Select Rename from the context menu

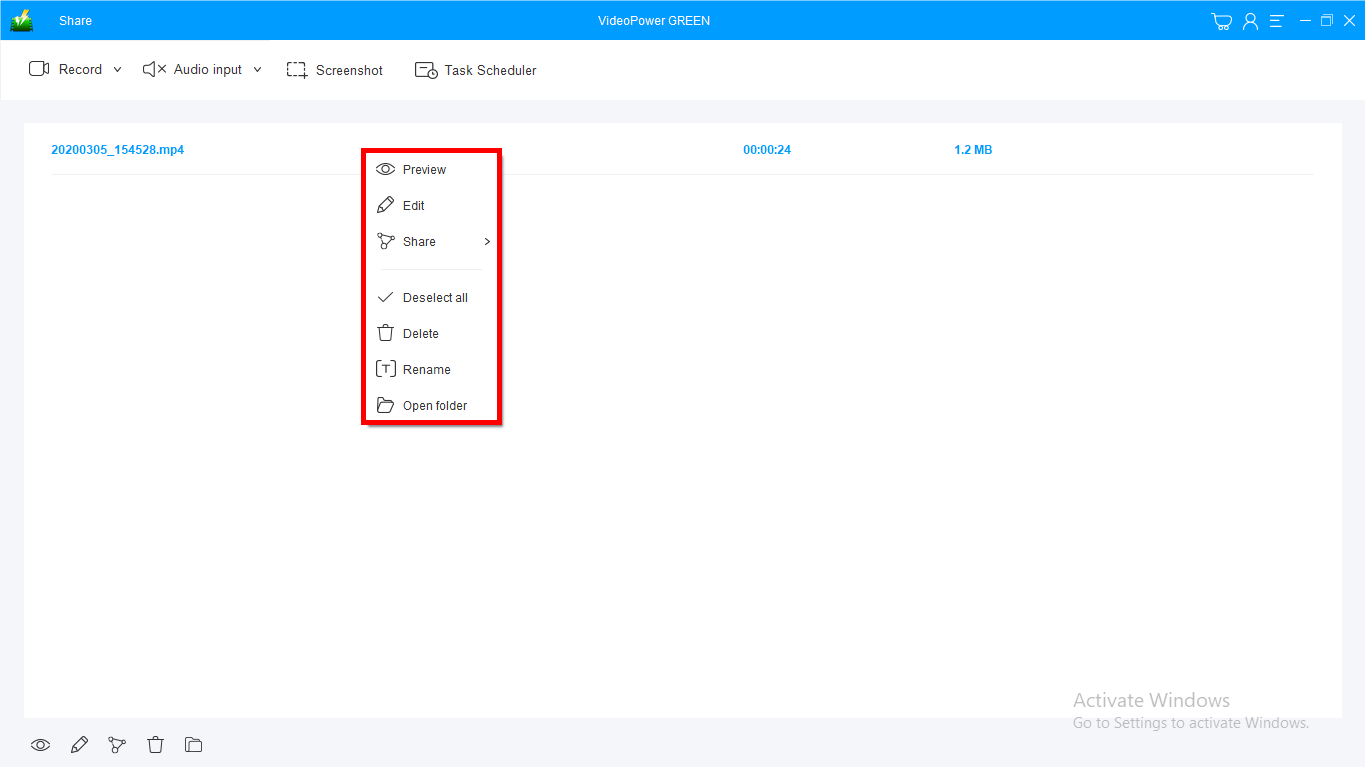tap(426, 370)
